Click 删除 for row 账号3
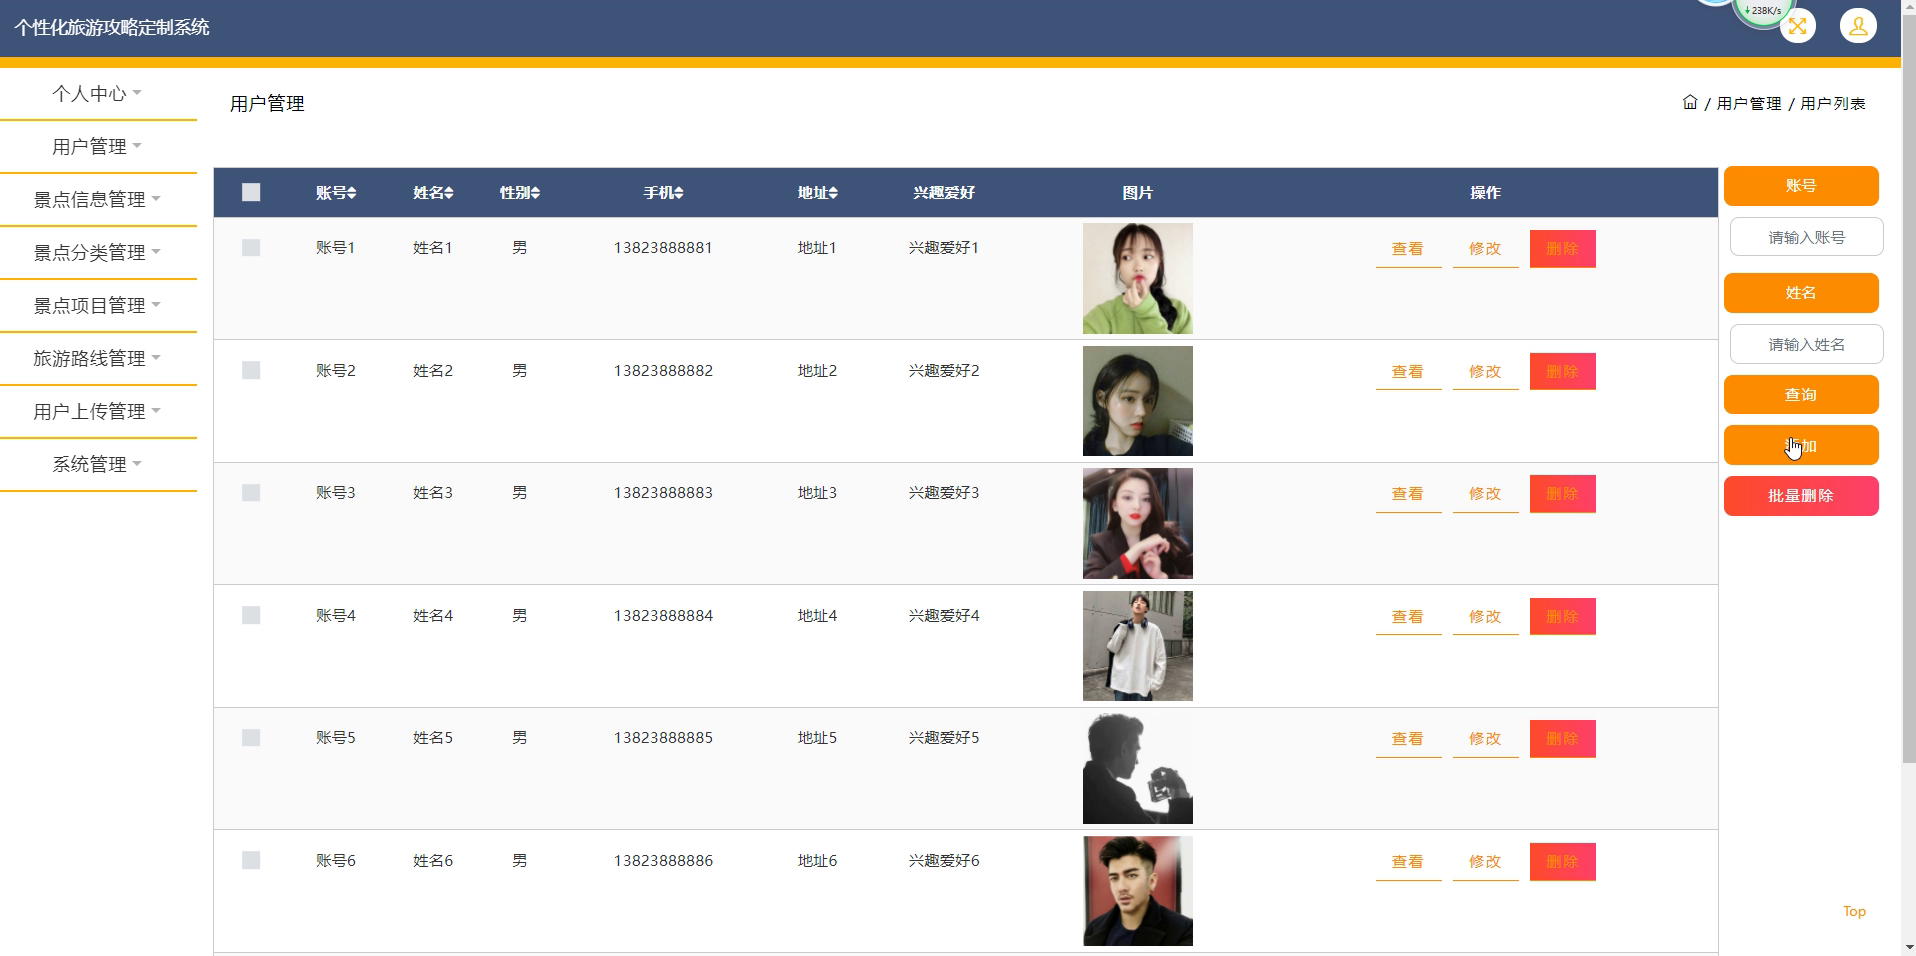The image size is (1916, 956). [1562, 494]
